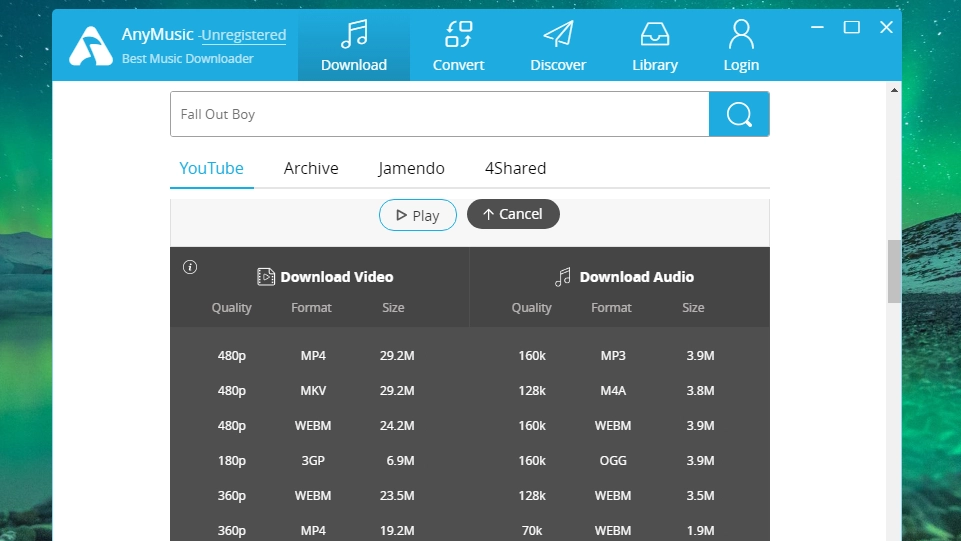Select 160k OGG 3.9M audio
This screenshot has height=541, width=961.
click(x=617, y=460)
